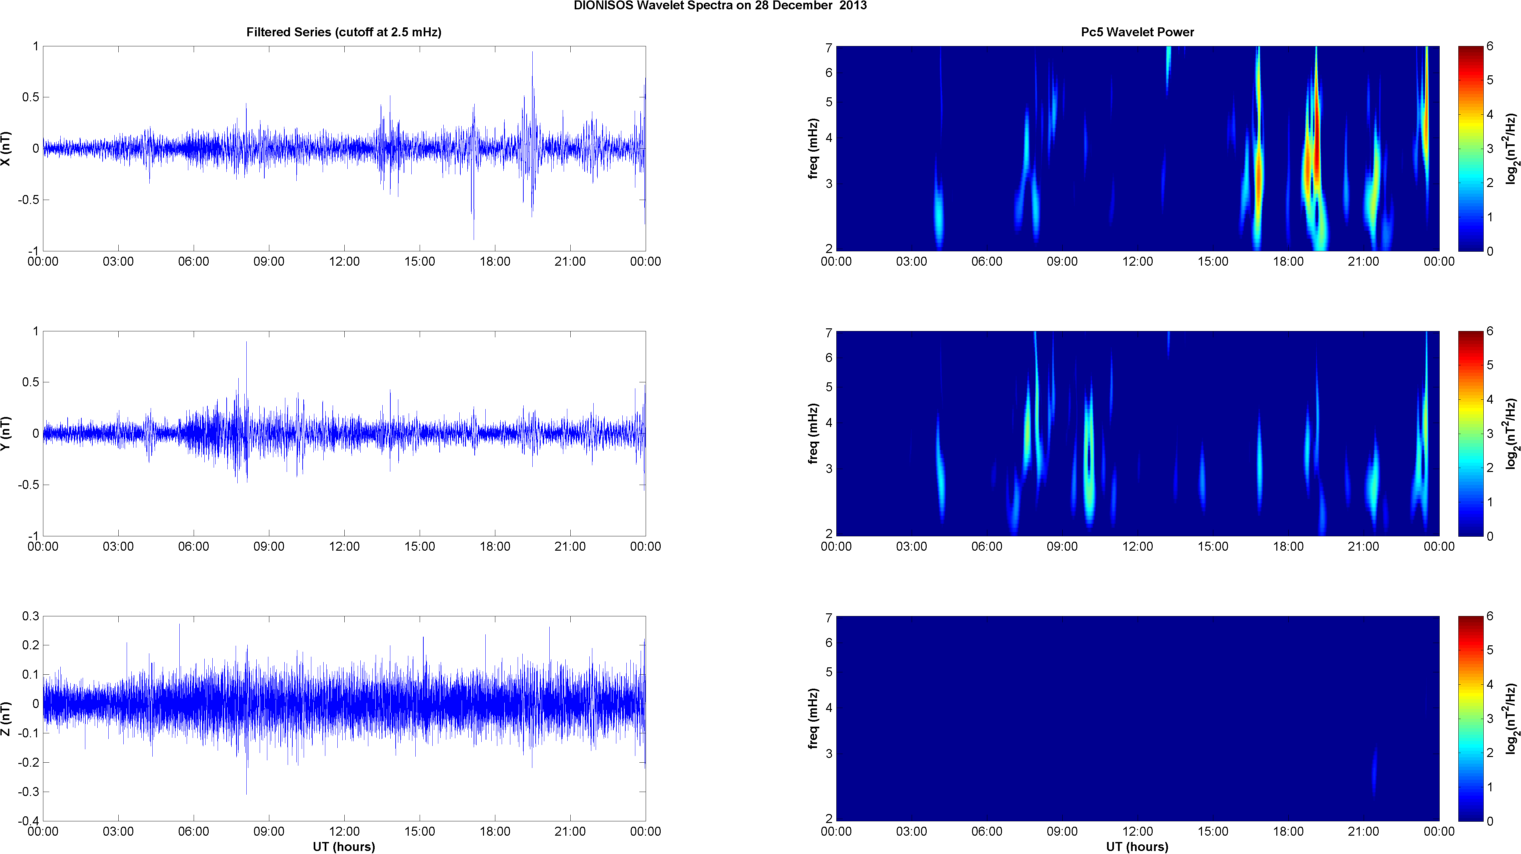Click 'freq (mHz)' label of Z spectrogram

(x=814, y=719)
